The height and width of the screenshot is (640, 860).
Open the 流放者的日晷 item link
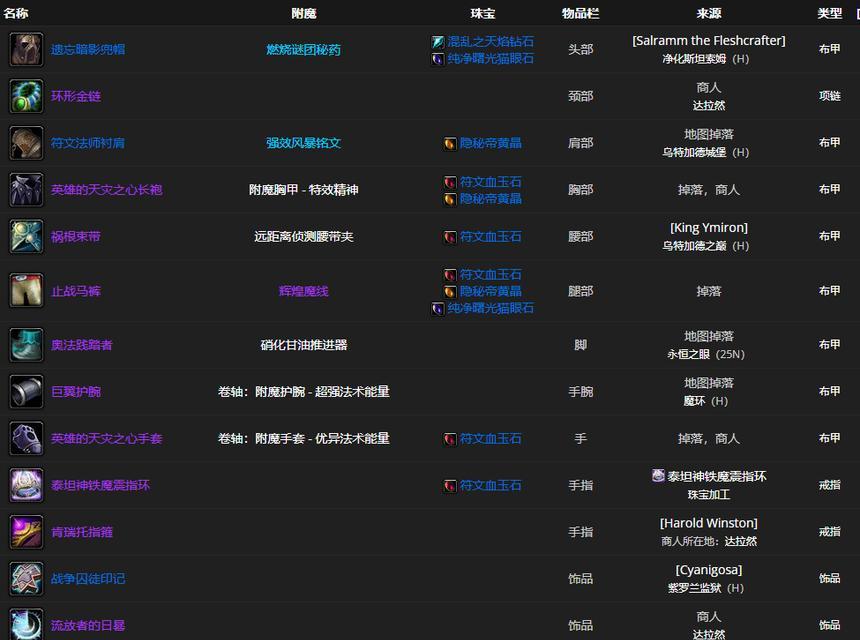click(x=88, y=625)
